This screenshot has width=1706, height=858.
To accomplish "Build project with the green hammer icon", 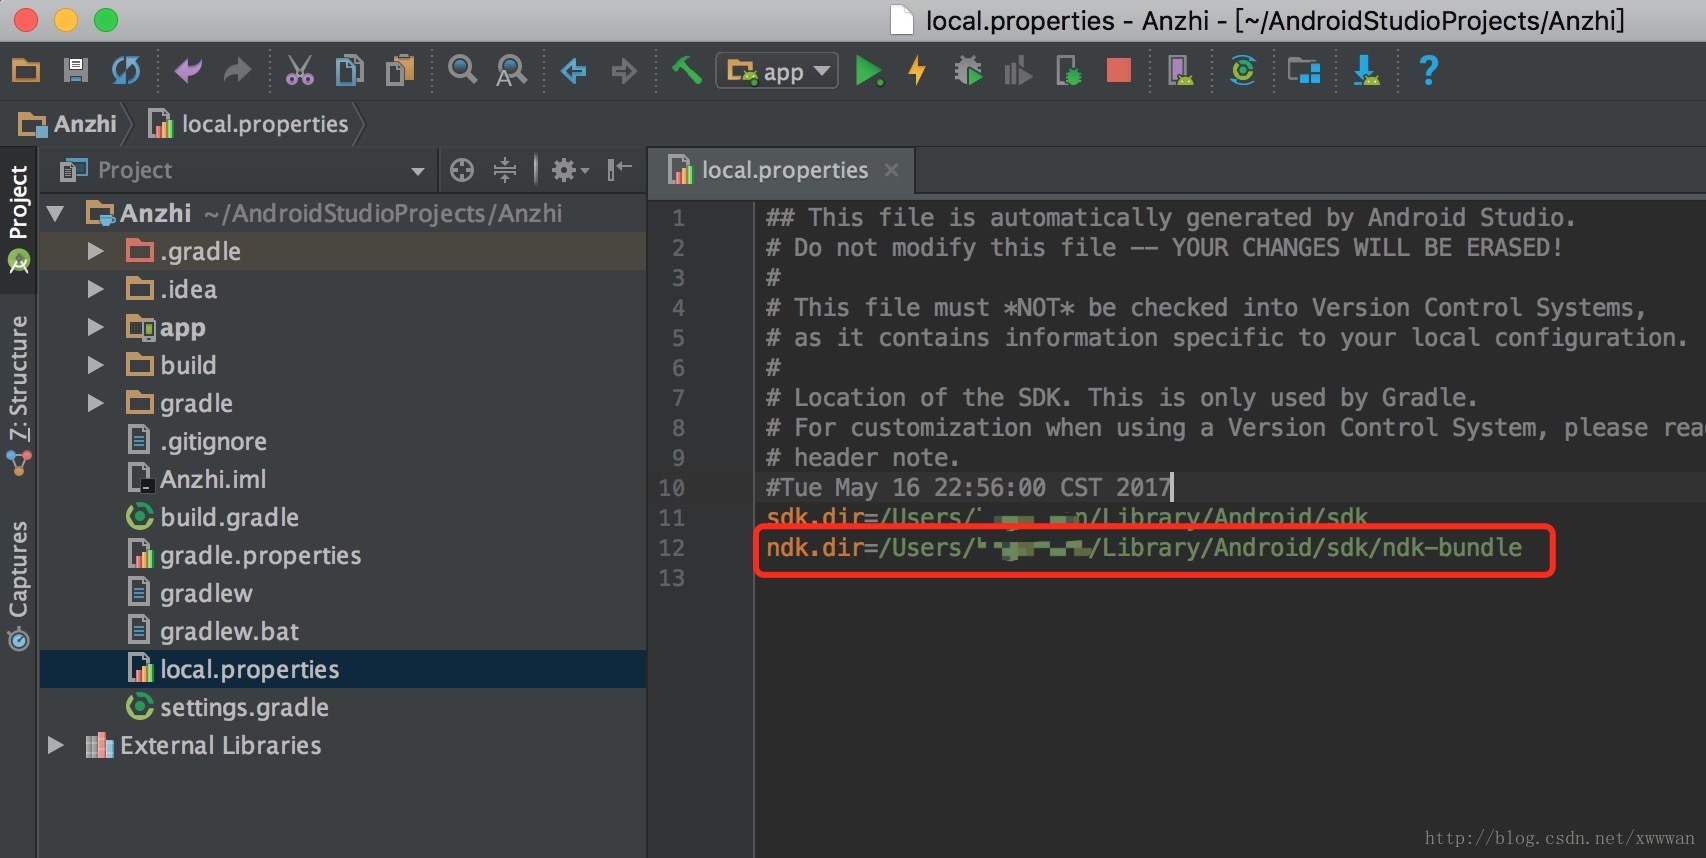I will (686, 70).
